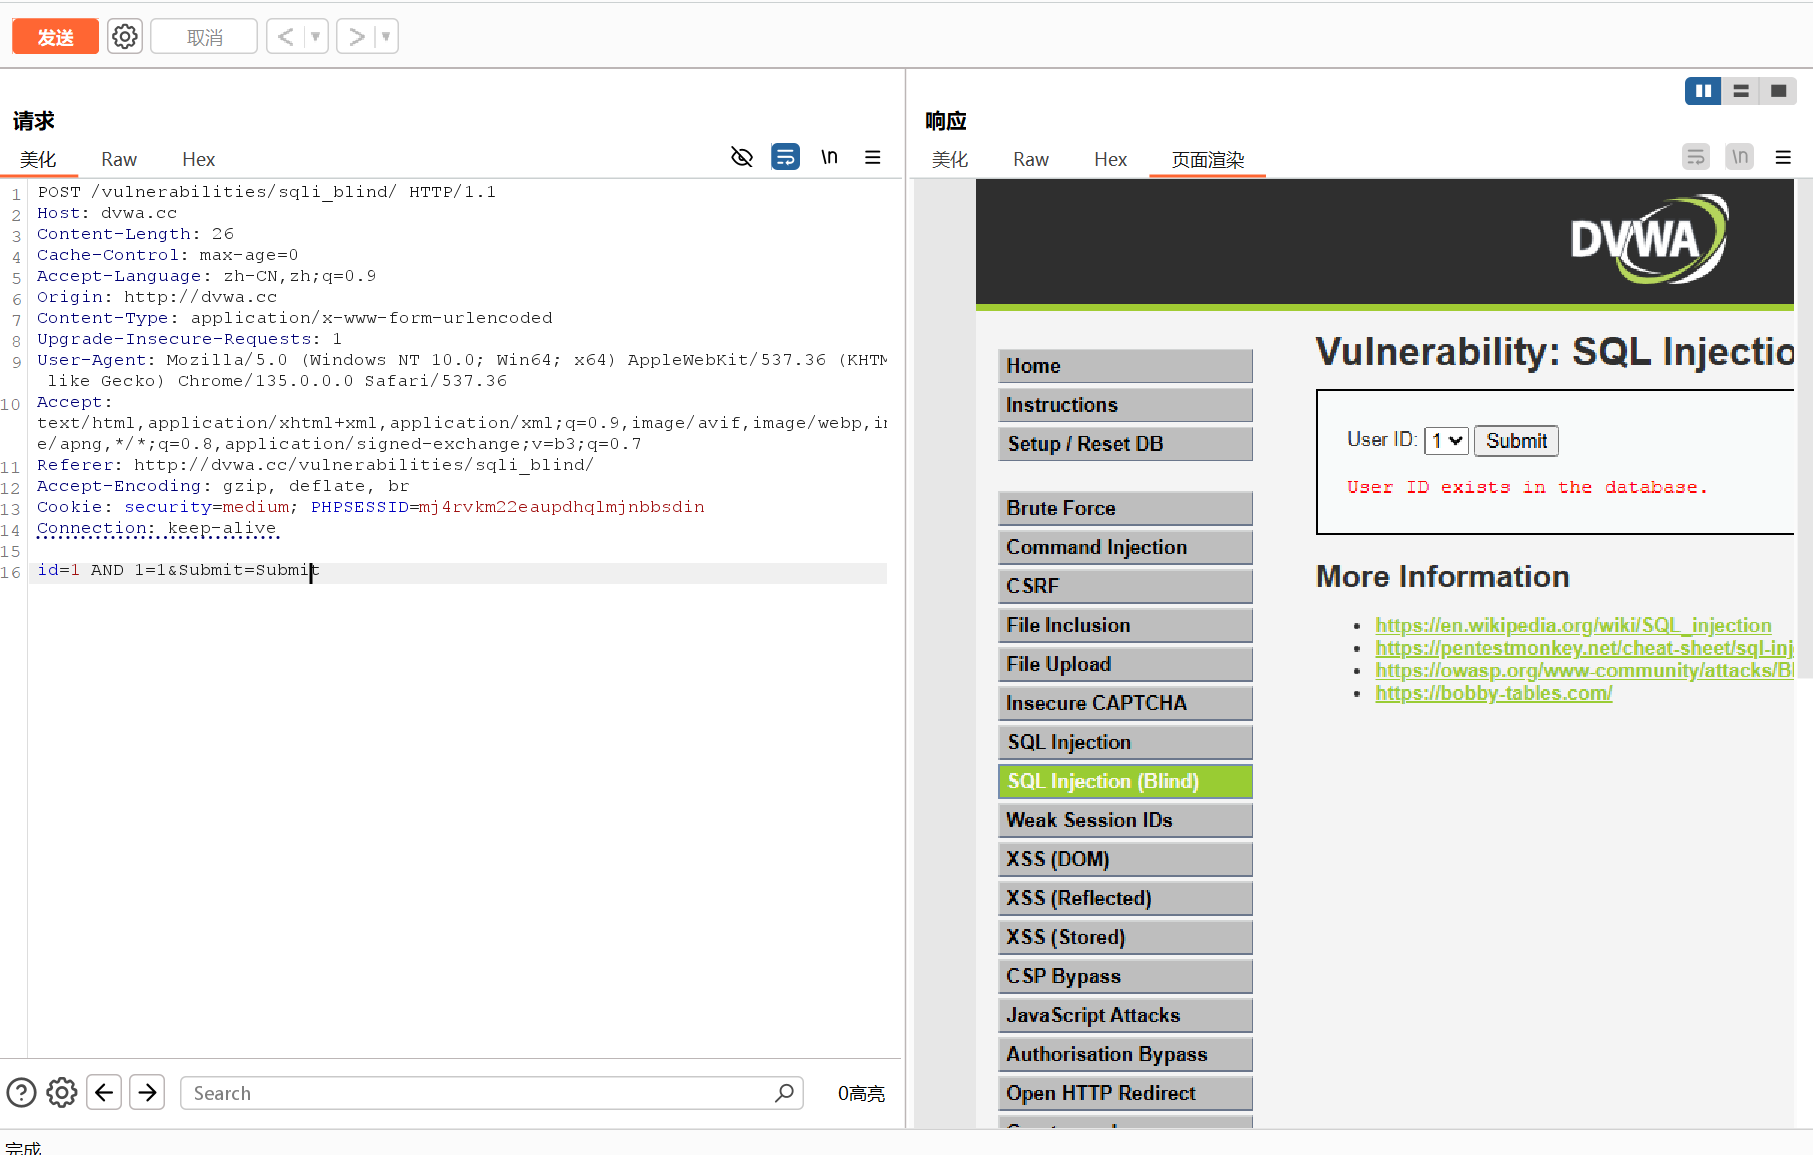The width and height of the screenshot is (1813, 1155).
Task: Click the Cookie header line
Action: pyautogui.click(x=370, y=507)
